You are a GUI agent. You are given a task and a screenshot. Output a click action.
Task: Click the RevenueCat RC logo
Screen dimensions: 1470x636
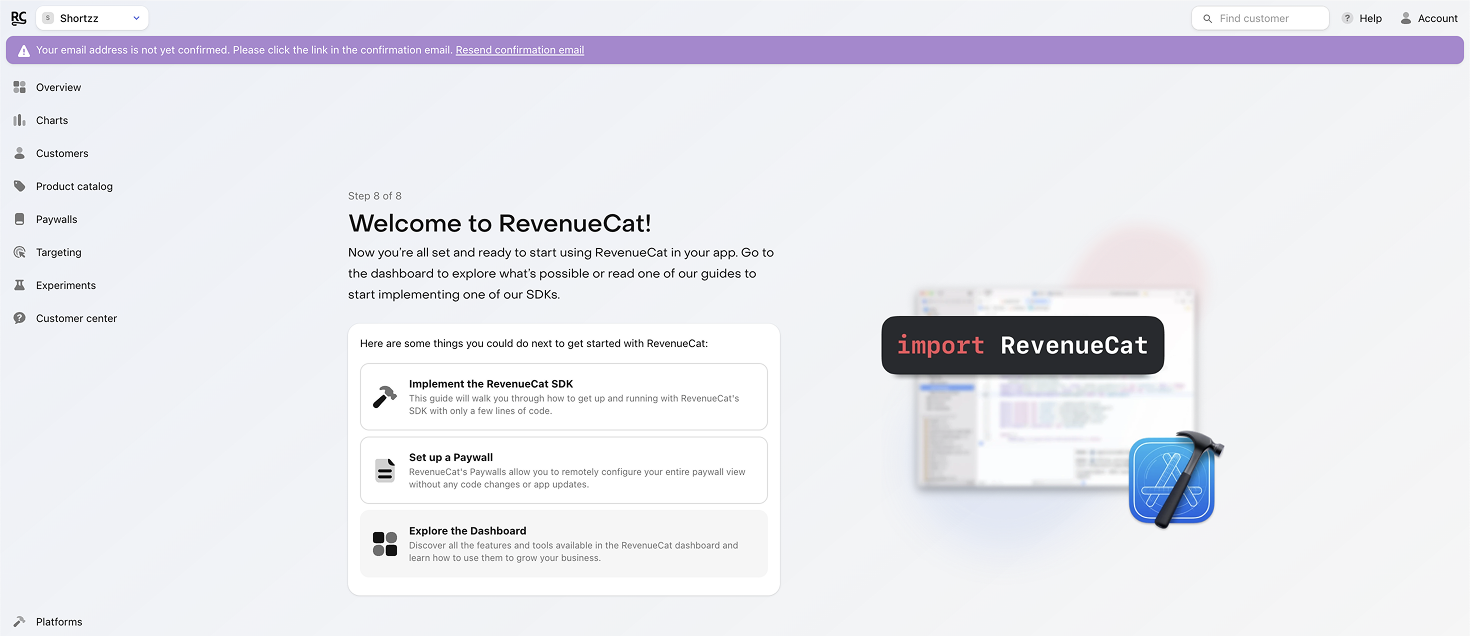(x=19, y=18)
